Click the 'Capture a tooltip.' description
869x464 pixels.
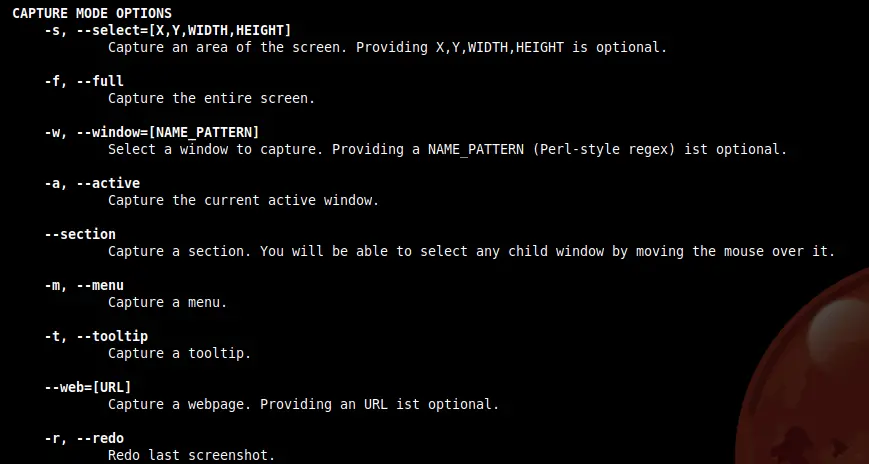click(x=180, y=353)
